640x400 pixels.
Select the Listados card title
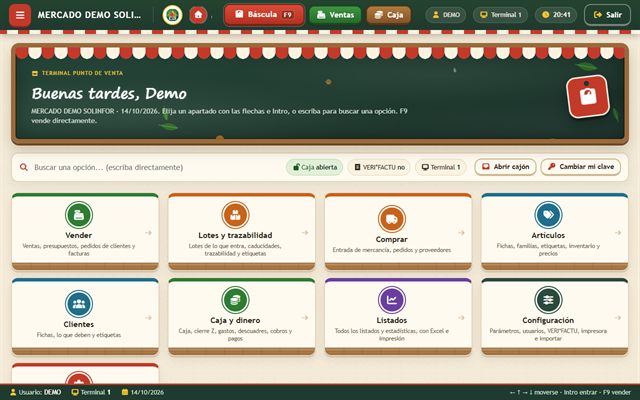point(392,320)
